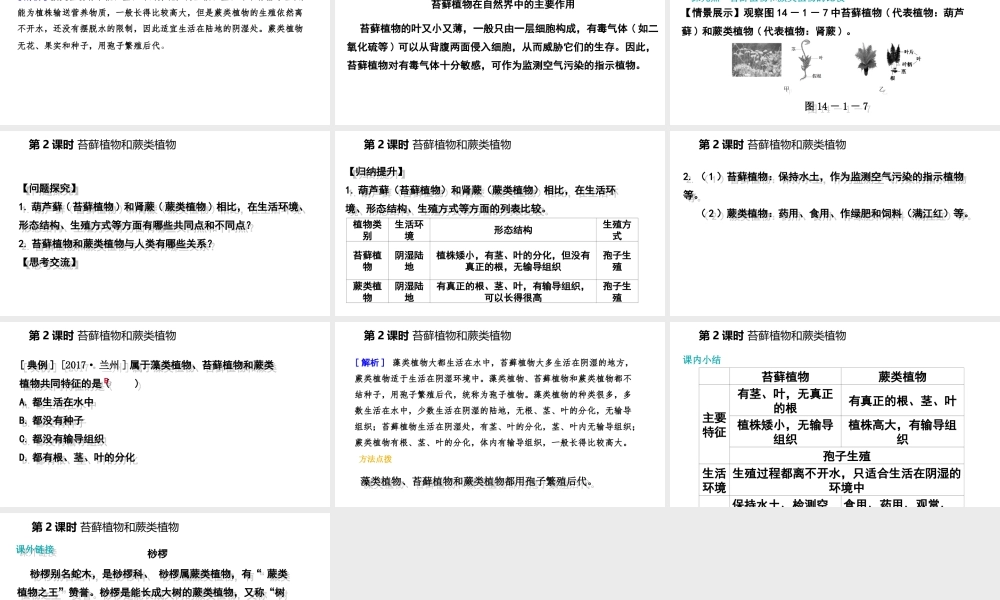Click the yellow 方法点拨 label
Image resolution: width=1000 pixels, height=600 pixels.
click(x=375, y=458)
